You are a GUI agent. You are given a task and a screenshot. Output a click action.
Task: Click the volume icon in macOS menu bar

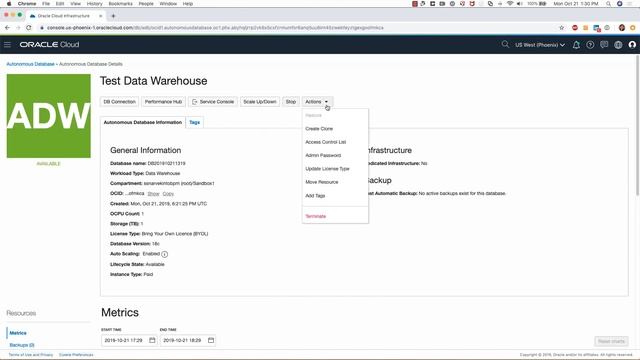[520, 4]
